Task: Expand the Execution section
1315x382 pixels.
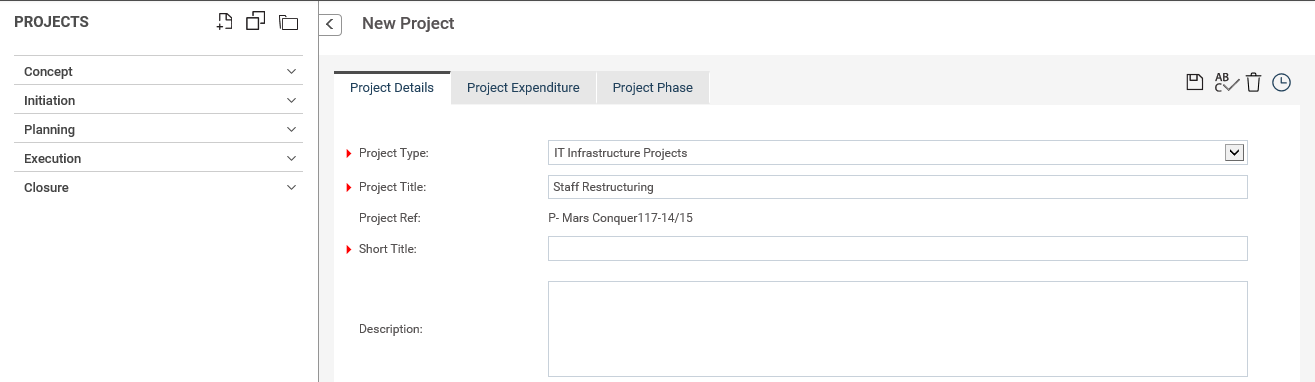Action: click(x=160, y=159)
